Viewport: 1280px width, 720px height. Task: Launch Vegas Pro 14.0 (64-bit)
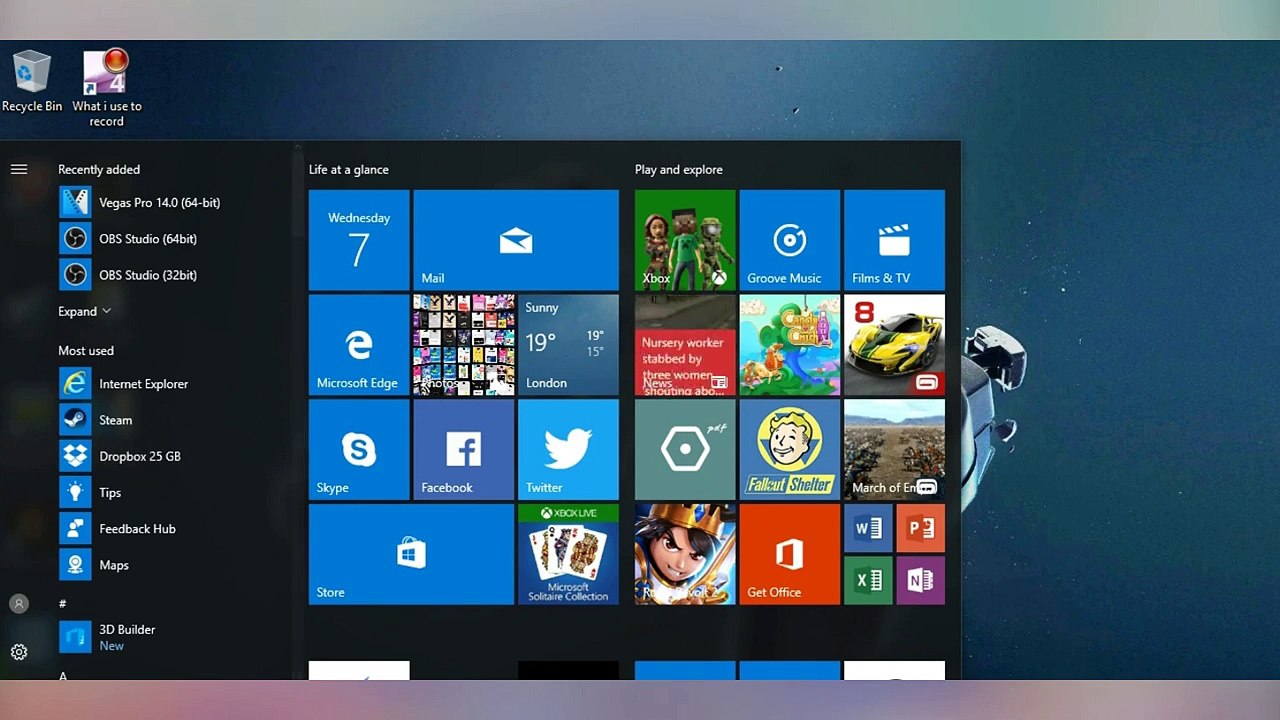click(x=140, y=202)
